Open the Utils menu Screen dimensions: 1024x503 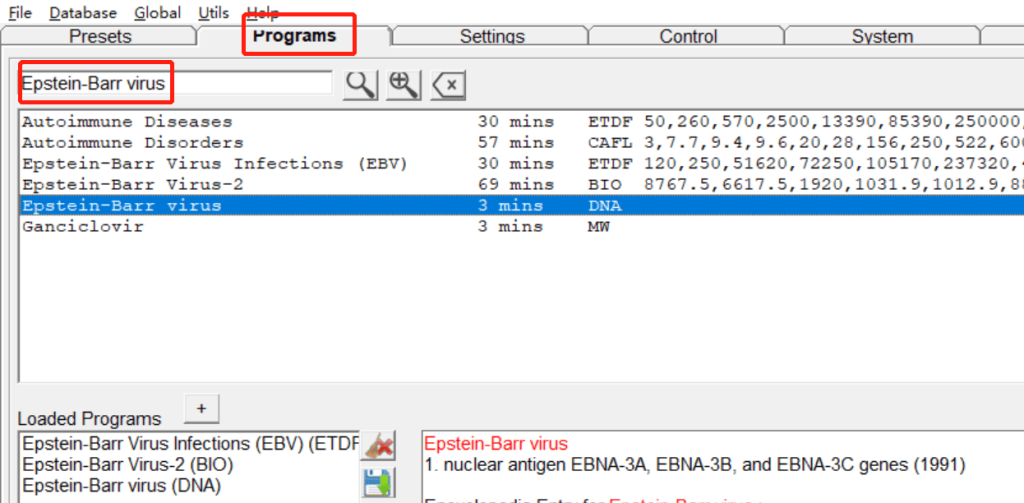(x=213, y=13)
